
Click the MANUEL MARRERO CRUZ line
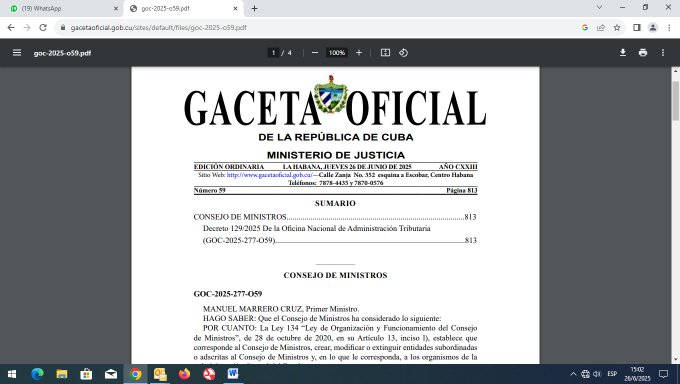click(281, 309)
